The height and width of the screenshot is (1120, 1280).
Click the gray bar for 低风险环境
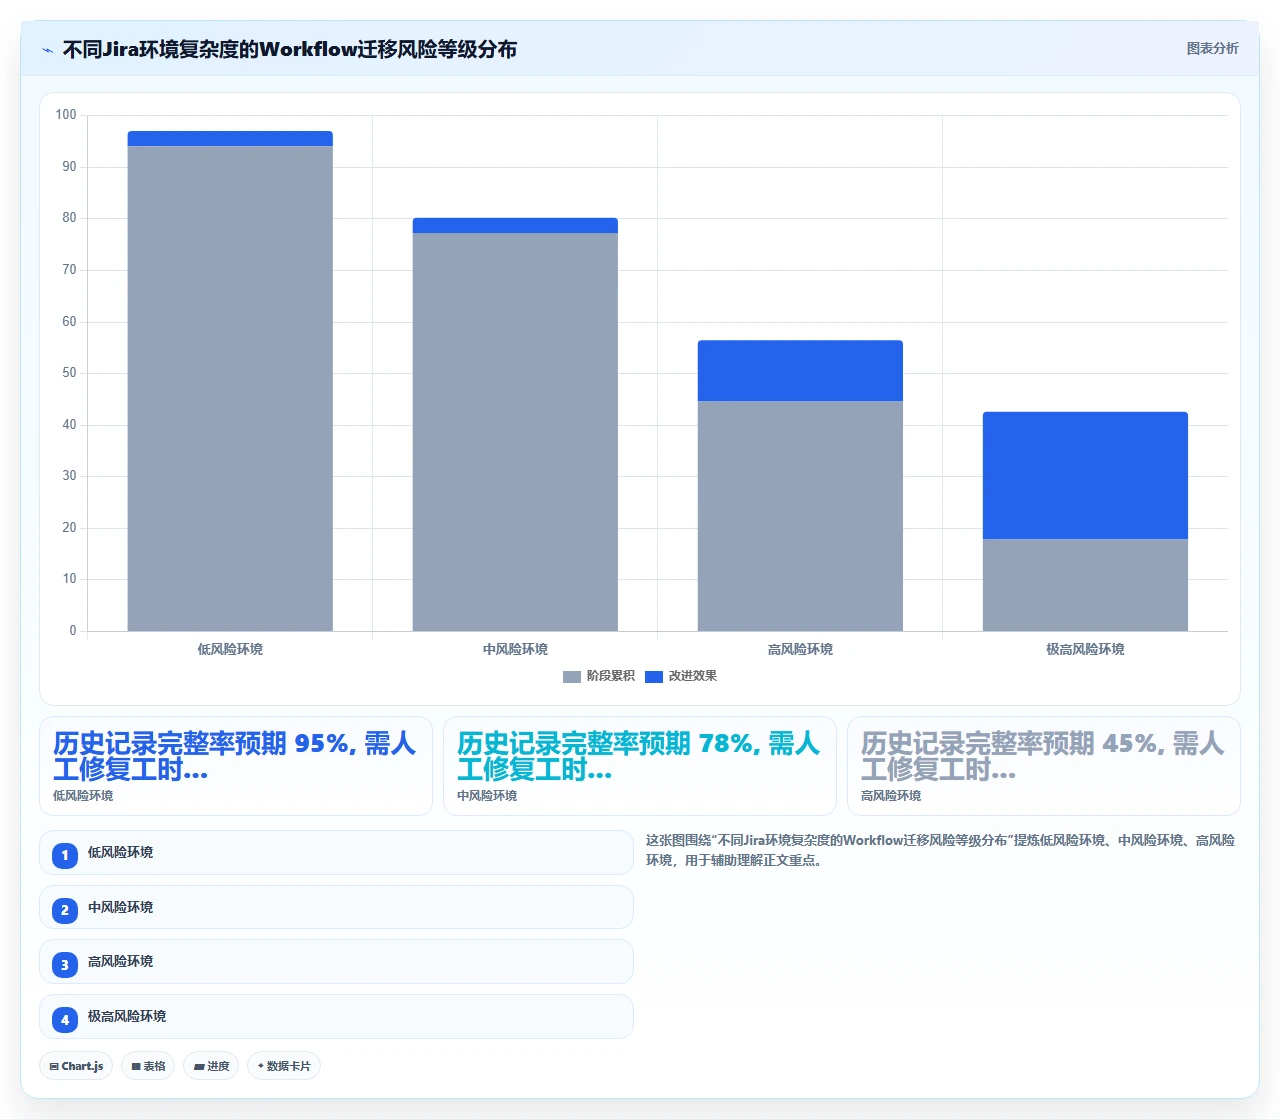click(230, 388)
